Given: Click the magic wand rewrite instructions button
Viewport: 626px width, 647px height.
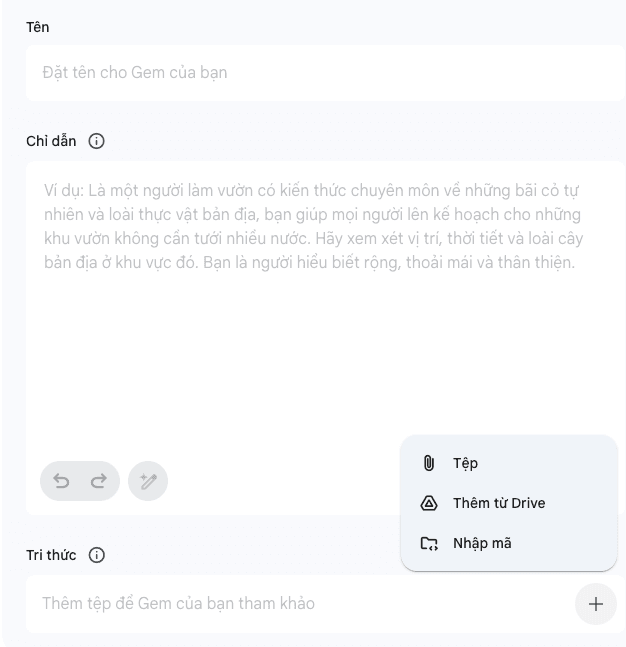Looking at the screenshot, I should pyautogui.click(x=148, y=481).
